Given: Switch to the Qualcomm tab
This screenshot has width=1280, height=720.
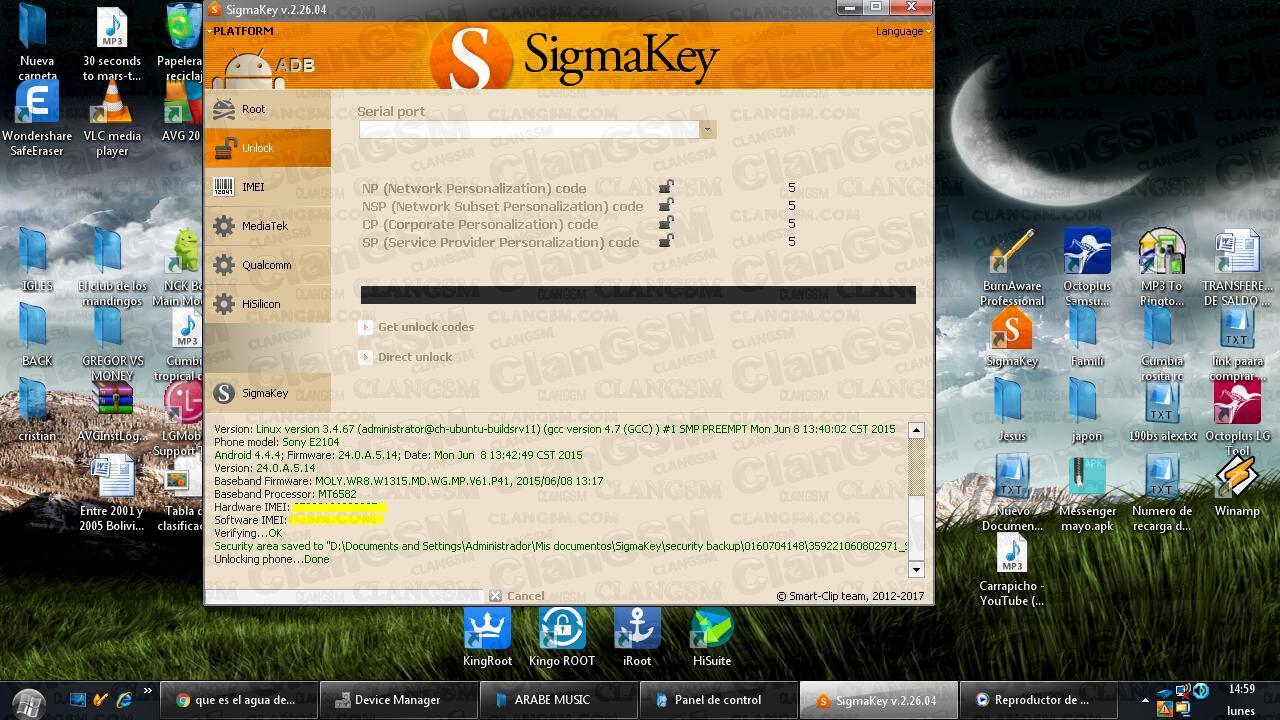Looking at the screenshot, I should 267,265.
